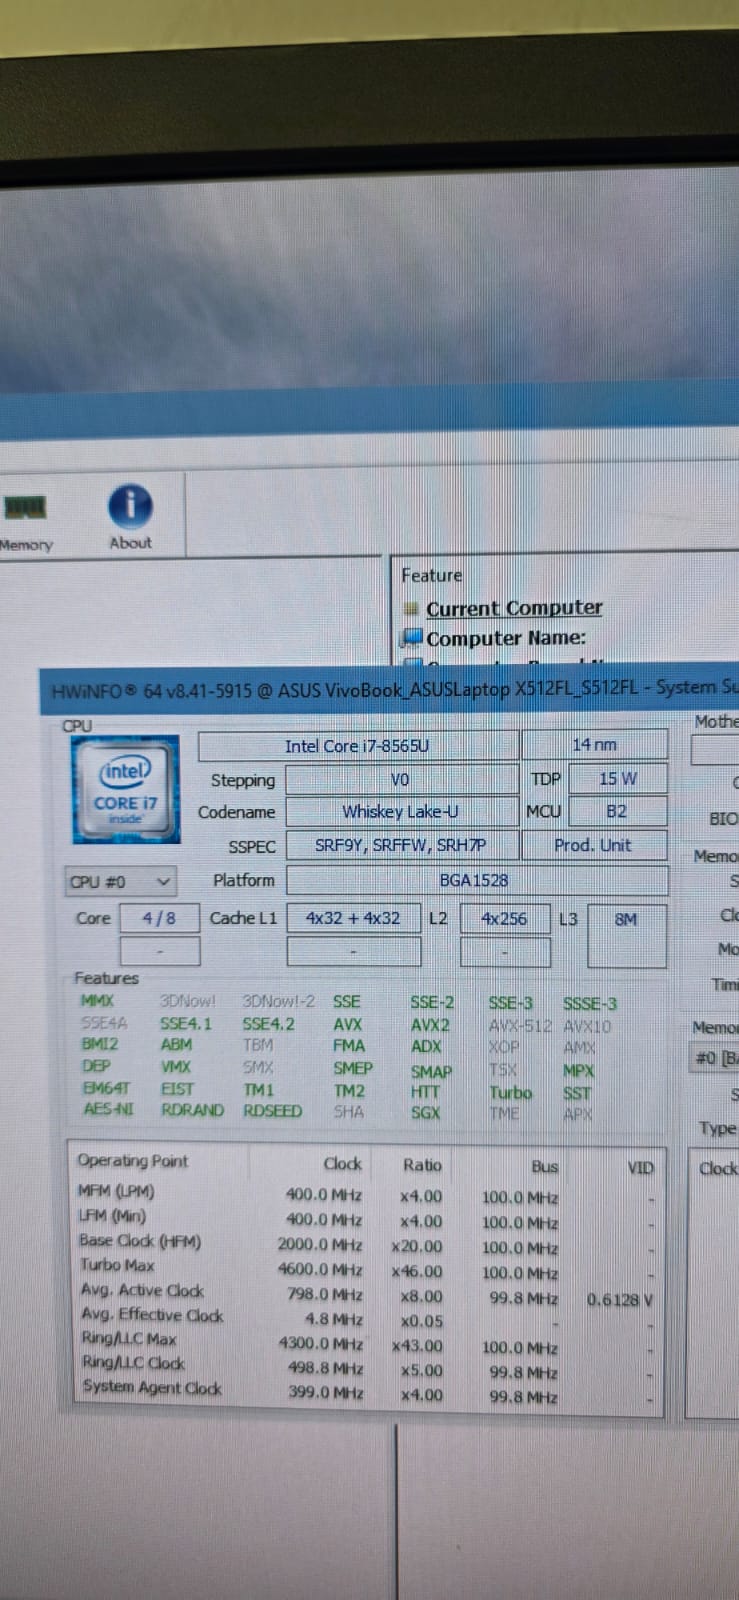Open the Memory toolbar icon
This screenshot has width=739, height=1600.
(x=25, y=522)
